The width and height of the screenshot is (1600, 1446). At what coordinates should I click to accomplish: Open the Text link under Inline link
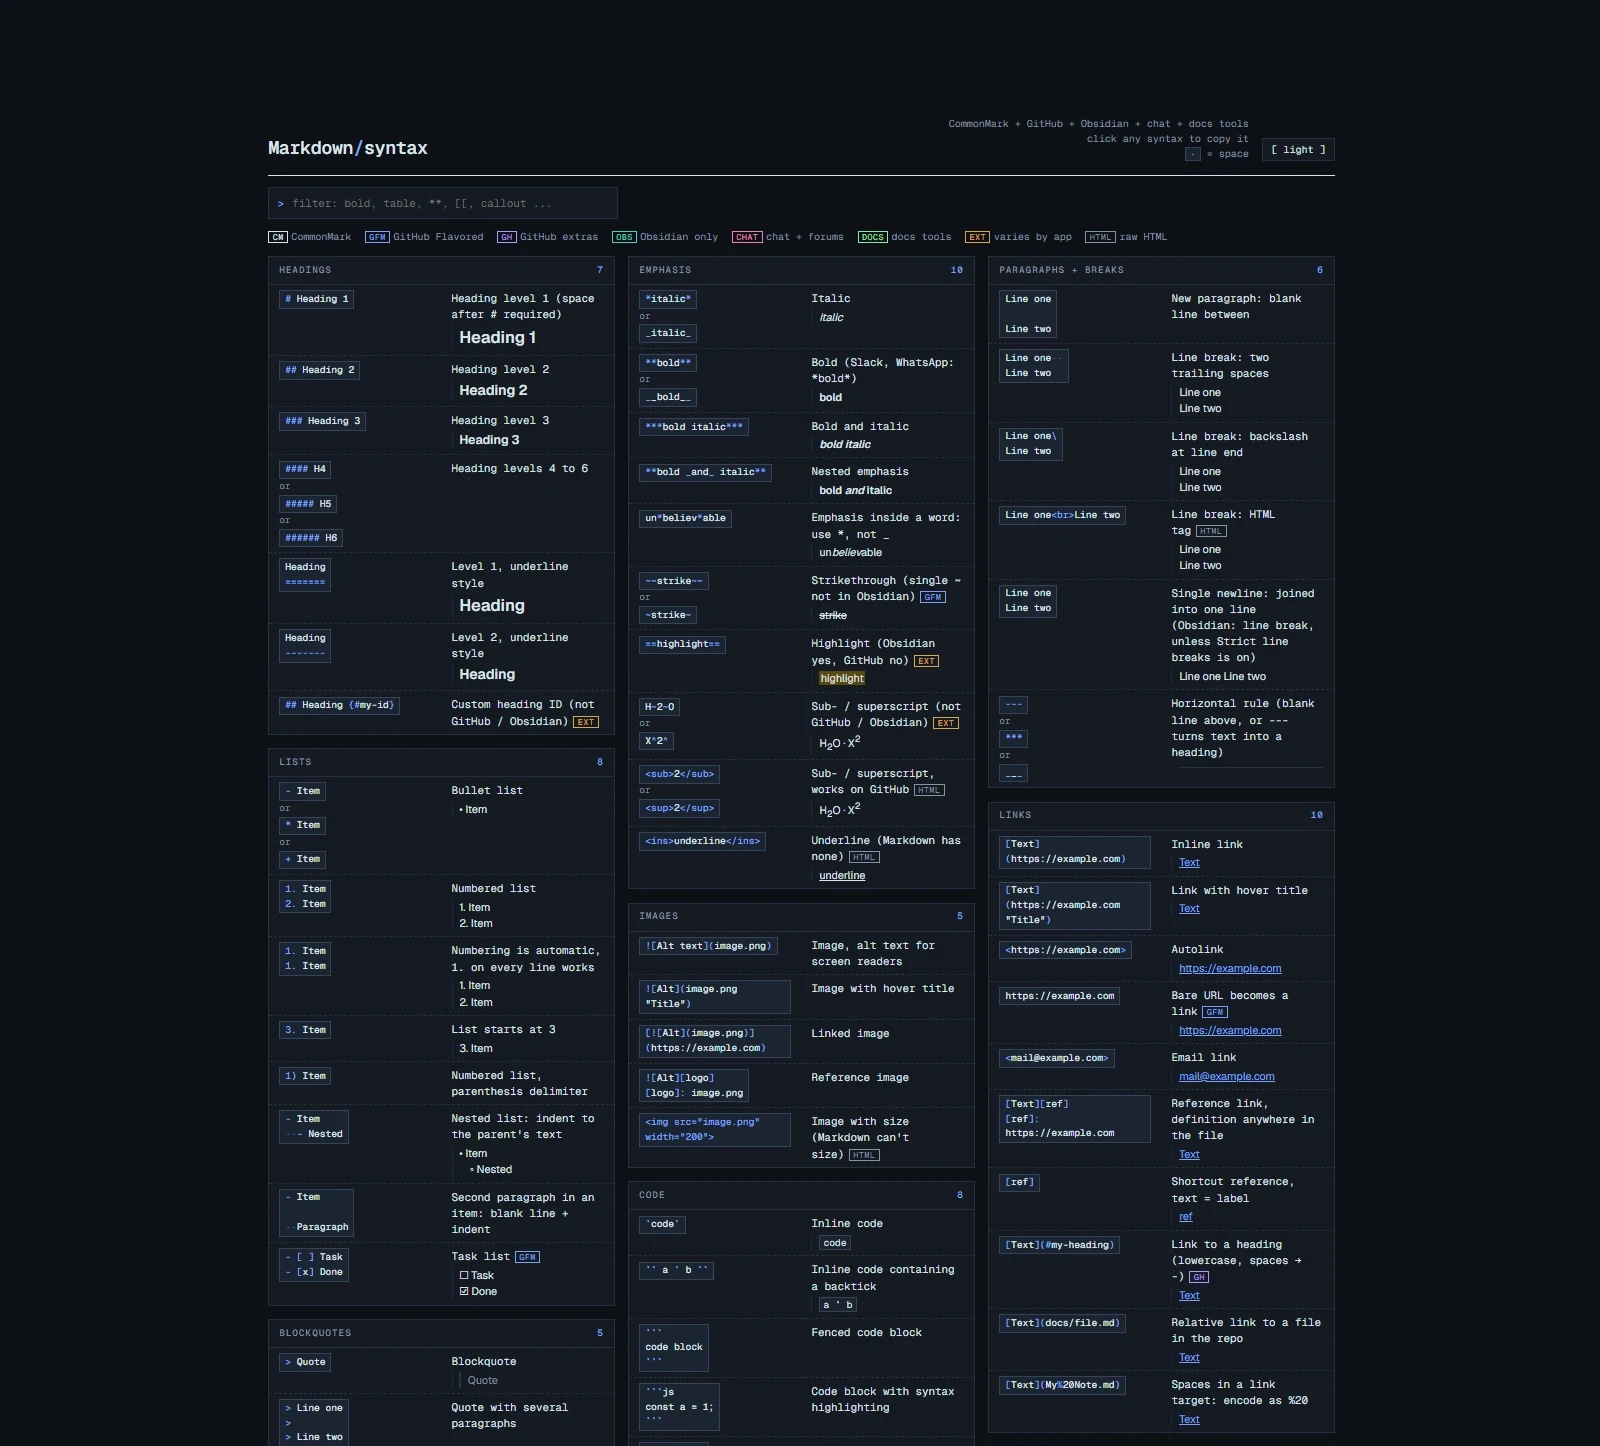coord(1189,863)
